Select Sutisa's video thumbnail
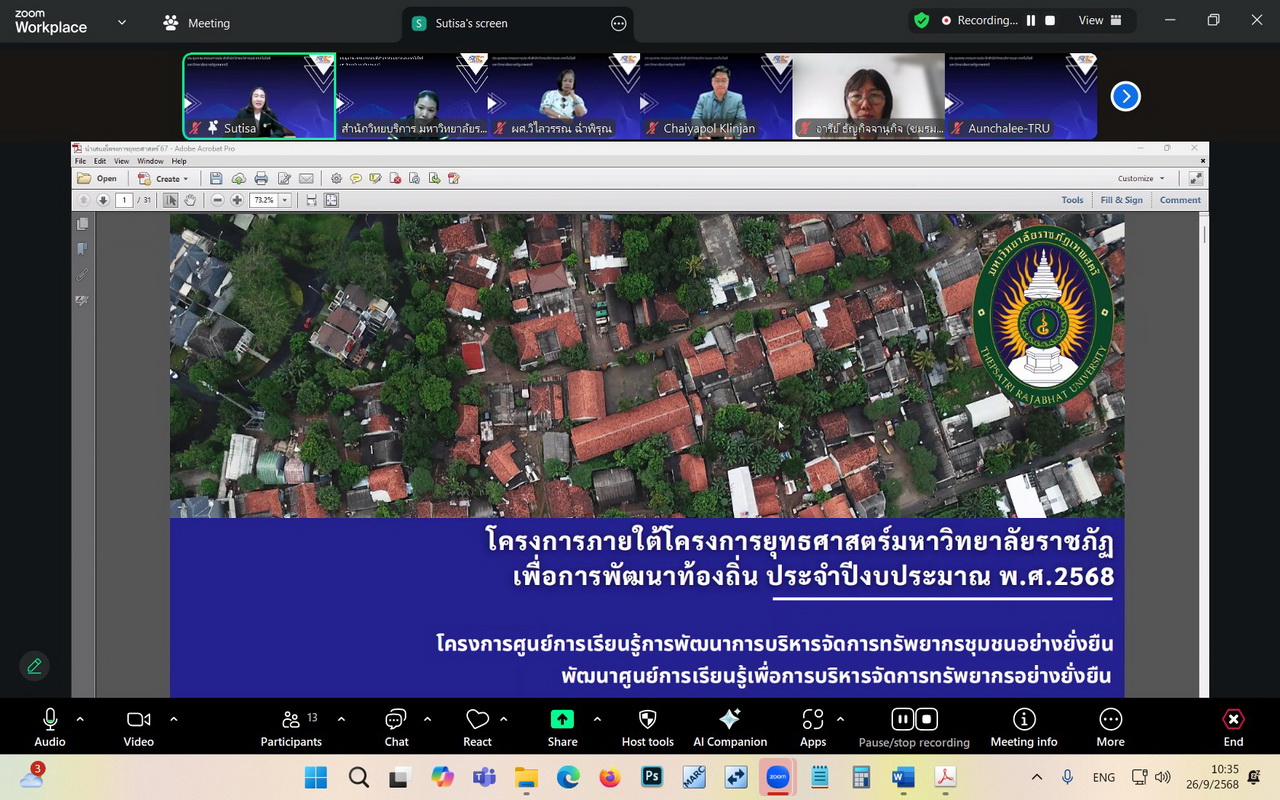Viewport: 1280px width, 800px height. (x=260, y=96)
